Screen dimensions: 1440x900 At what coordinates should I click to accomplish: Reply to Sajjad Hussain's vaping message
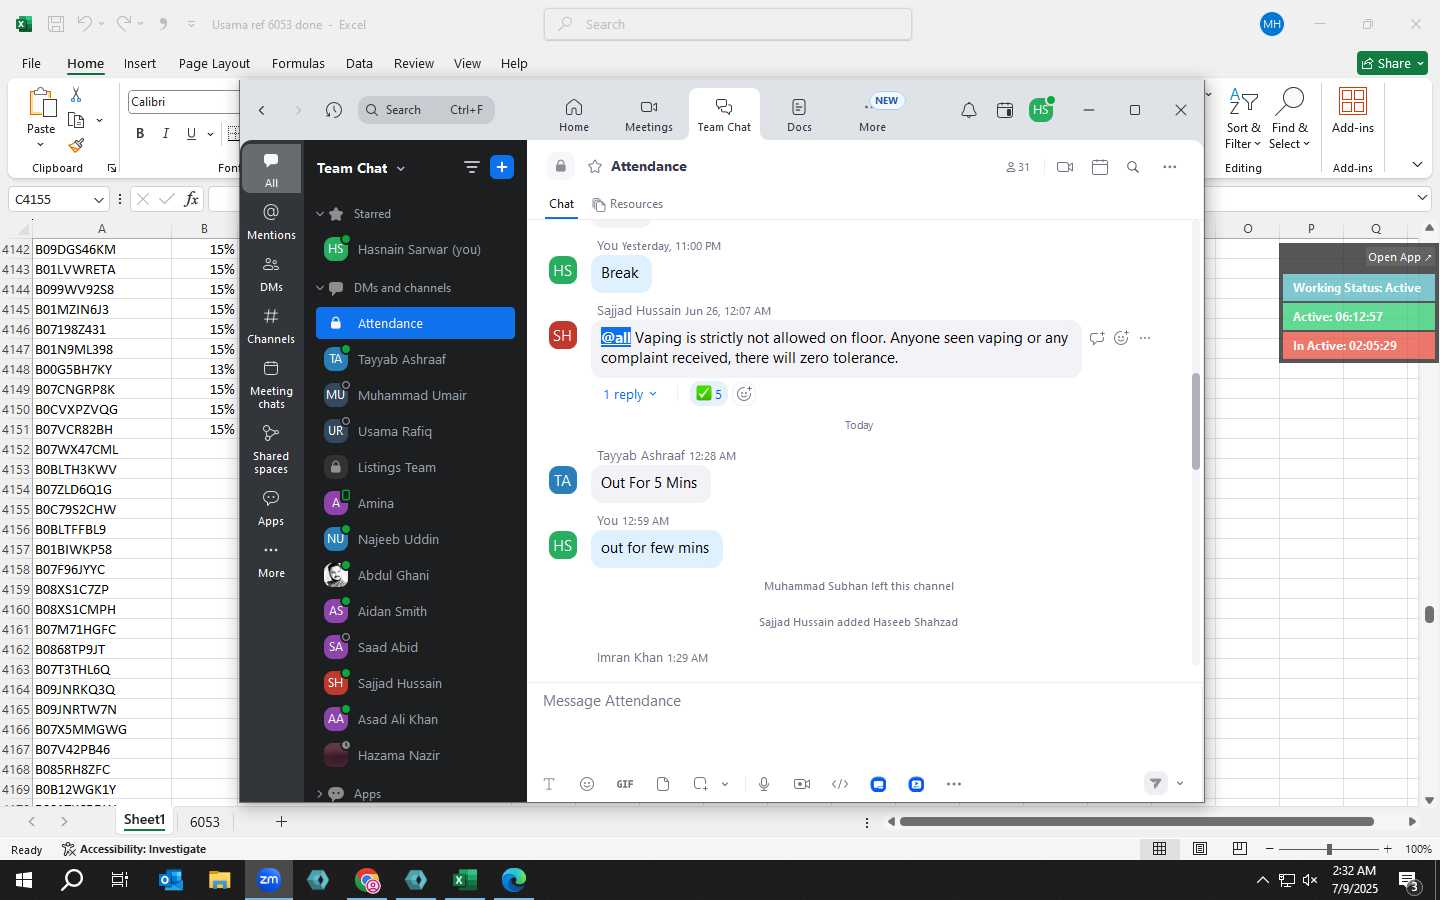click(x=1097, y=338)
